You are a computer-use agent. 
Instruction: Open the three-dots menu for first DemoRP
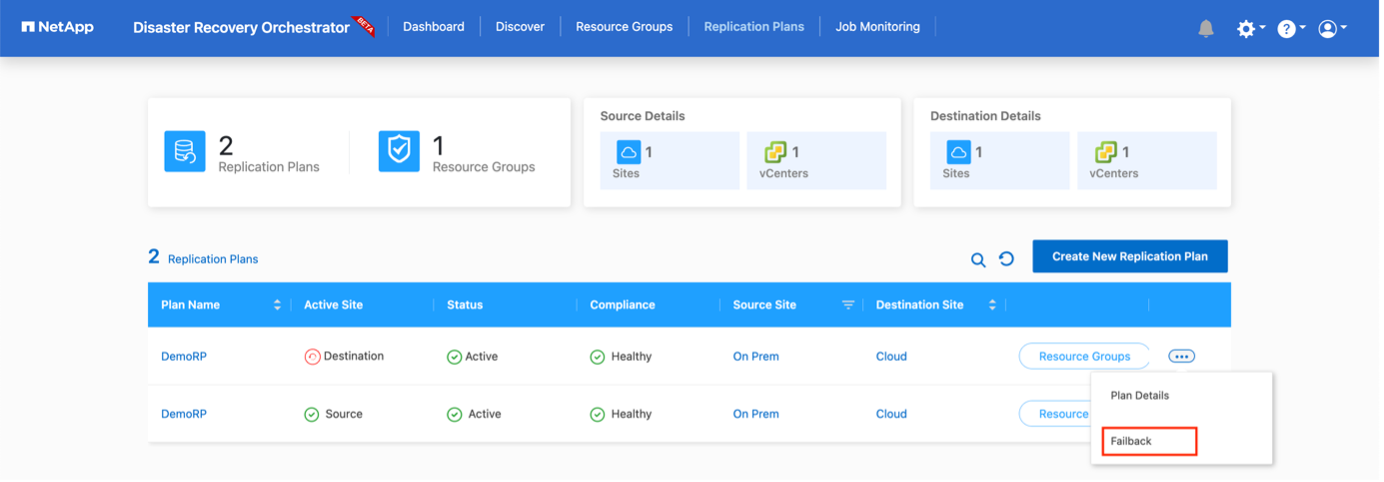[1181, 356]
